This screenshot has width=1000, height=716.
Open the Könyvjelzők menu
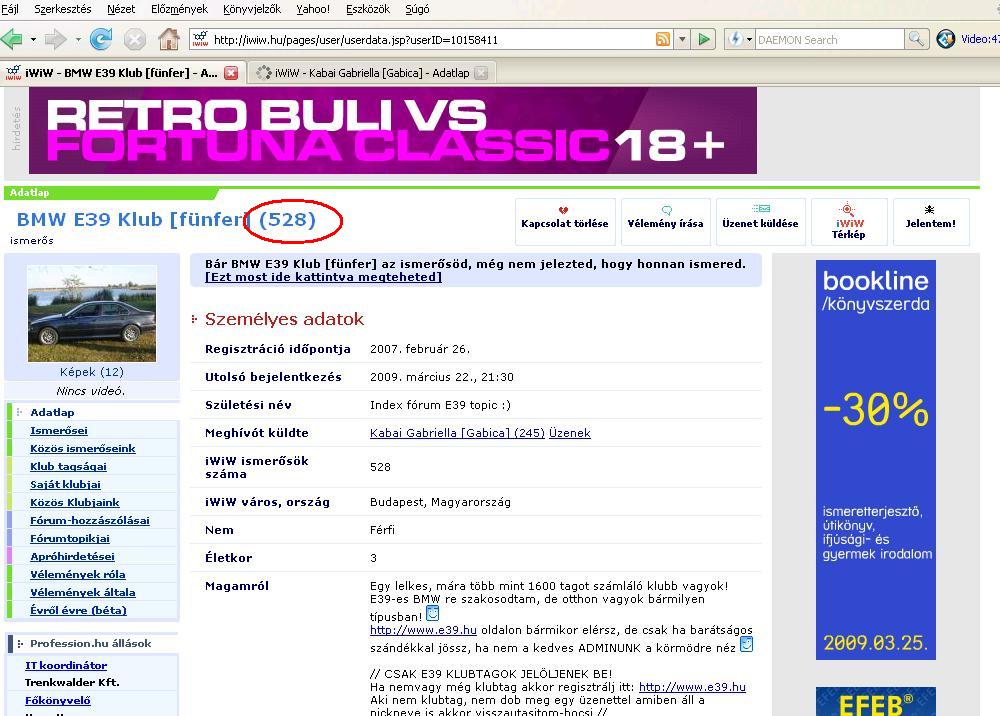[x=252, y=10]
